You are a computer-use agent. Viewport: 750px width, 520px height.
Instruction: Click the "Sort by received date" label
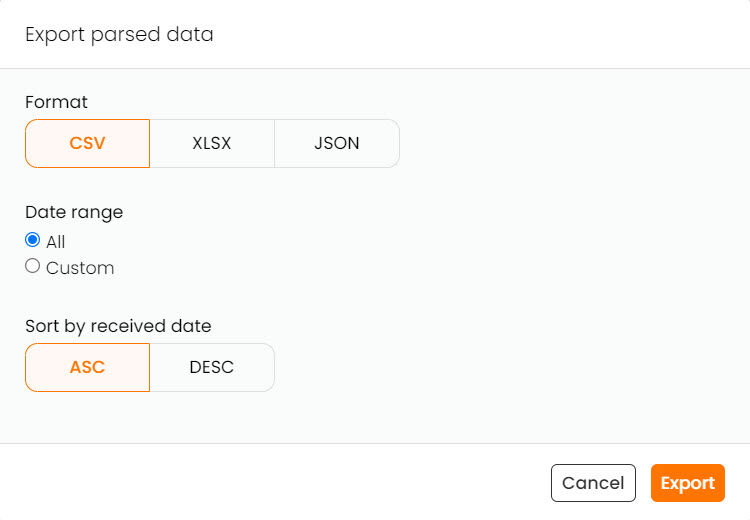[118, 326]
